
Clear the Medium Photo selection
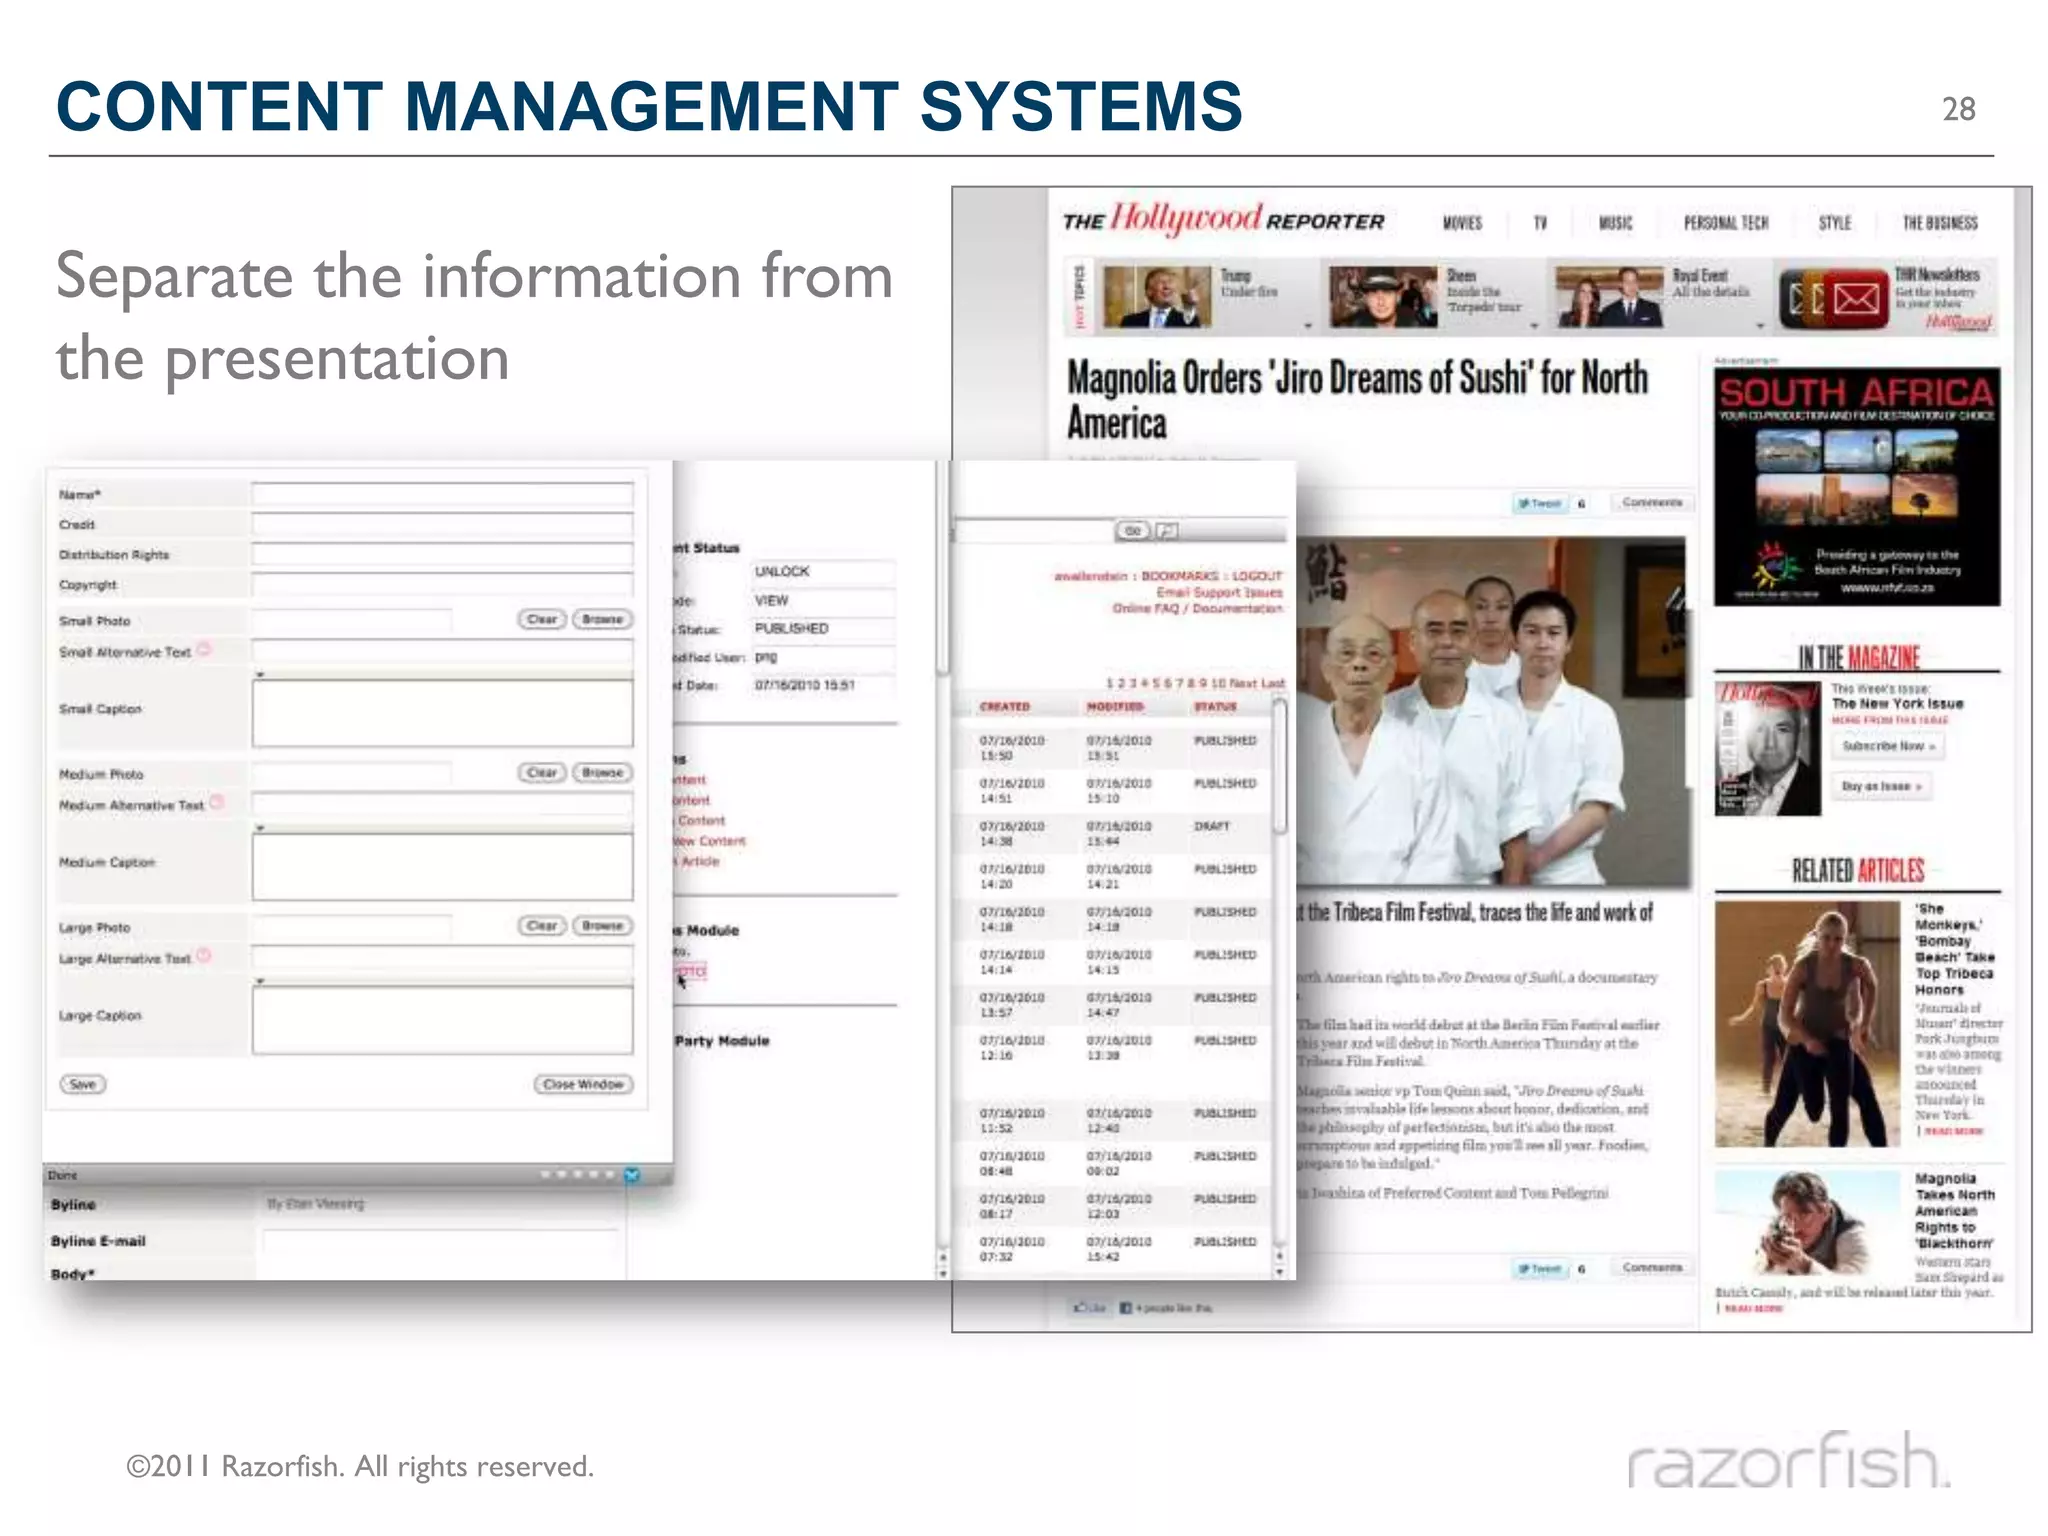coord(542,772)
